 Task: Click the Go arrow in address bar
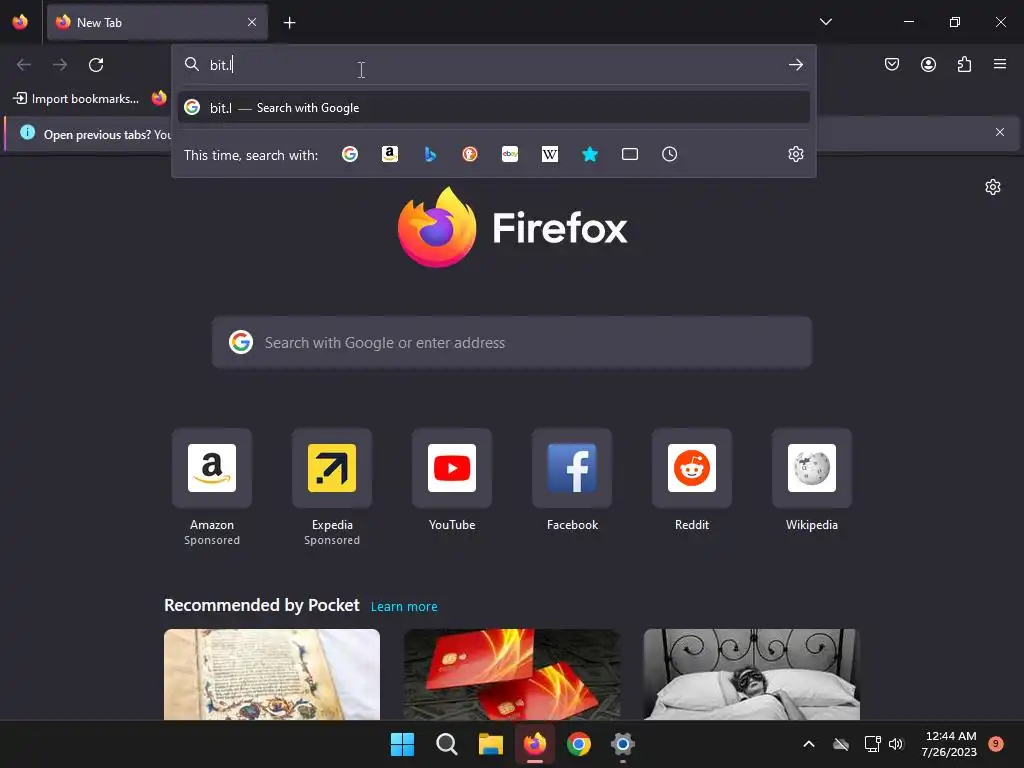coord(795,65)
